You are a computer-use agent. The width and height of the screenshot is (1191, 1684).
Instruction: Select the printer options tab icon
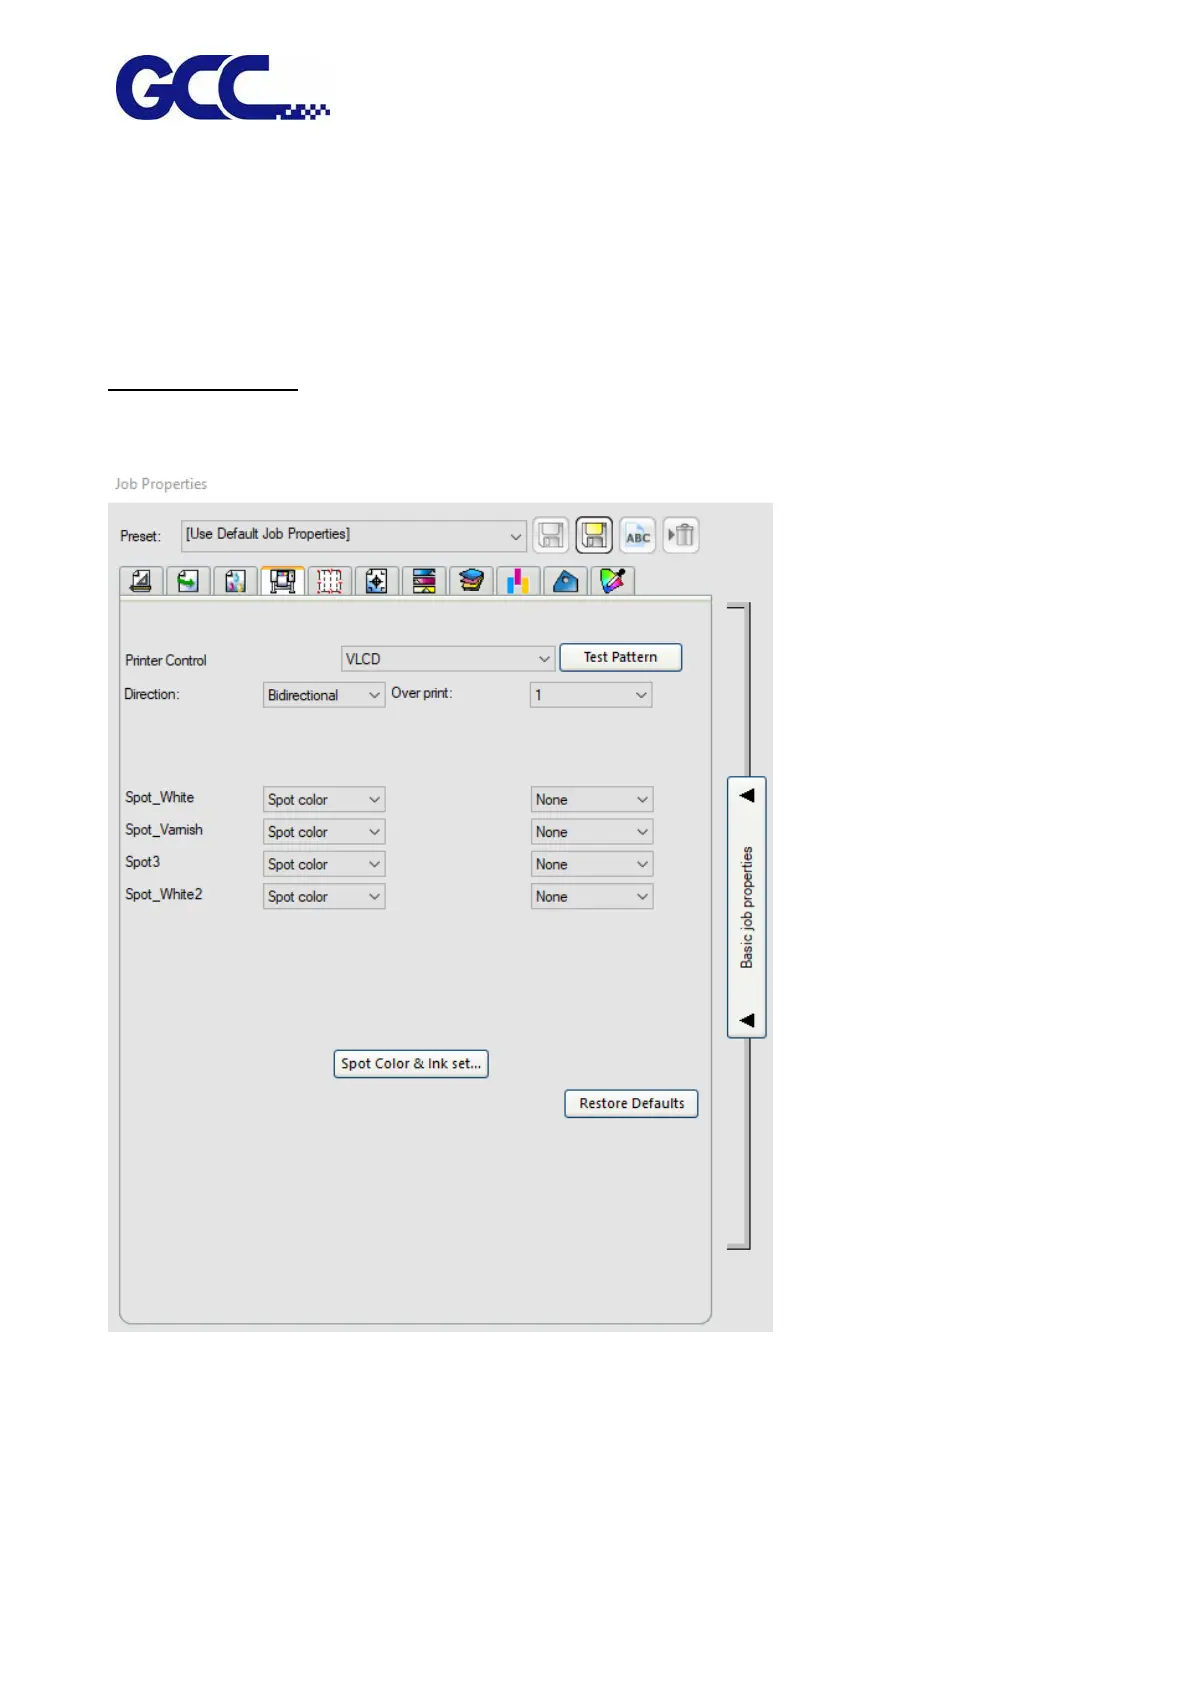coord(283,581)
